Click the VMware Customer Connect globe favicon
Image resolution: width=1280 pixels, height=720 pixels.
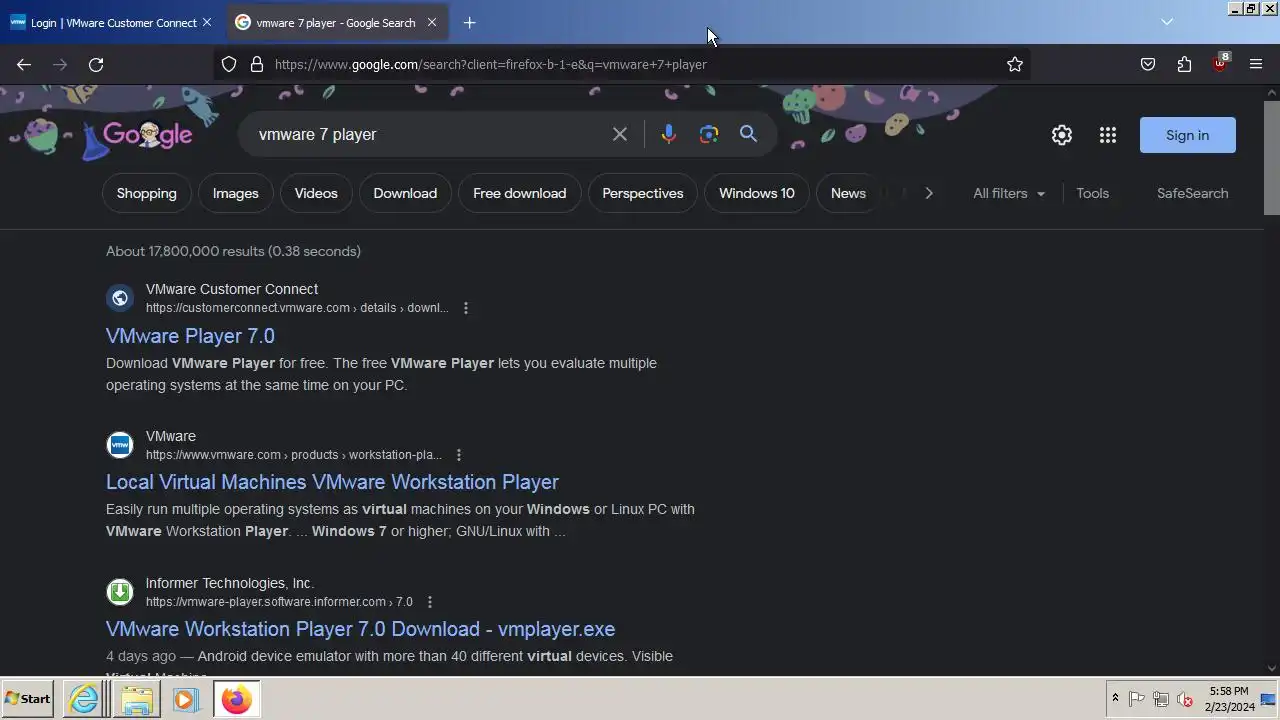120,298
